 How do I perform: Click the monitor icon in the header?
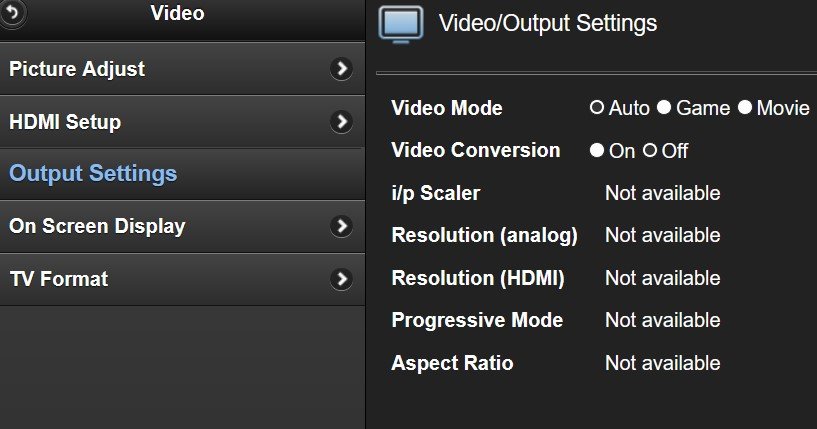[x=401, y=23]
